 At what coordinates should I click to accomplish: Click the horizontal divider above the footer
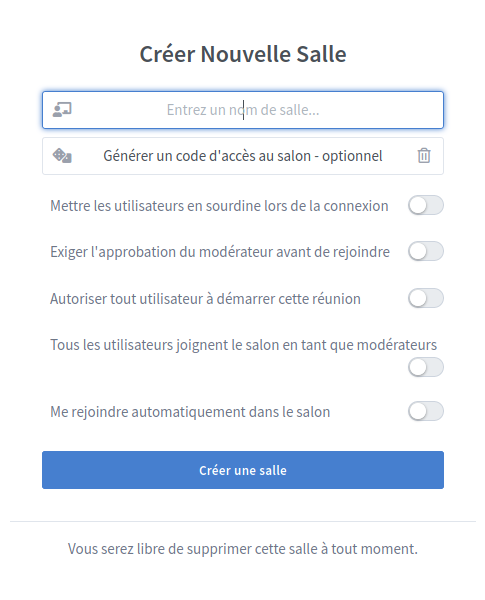pyautogui.click(x=243, y=521)
